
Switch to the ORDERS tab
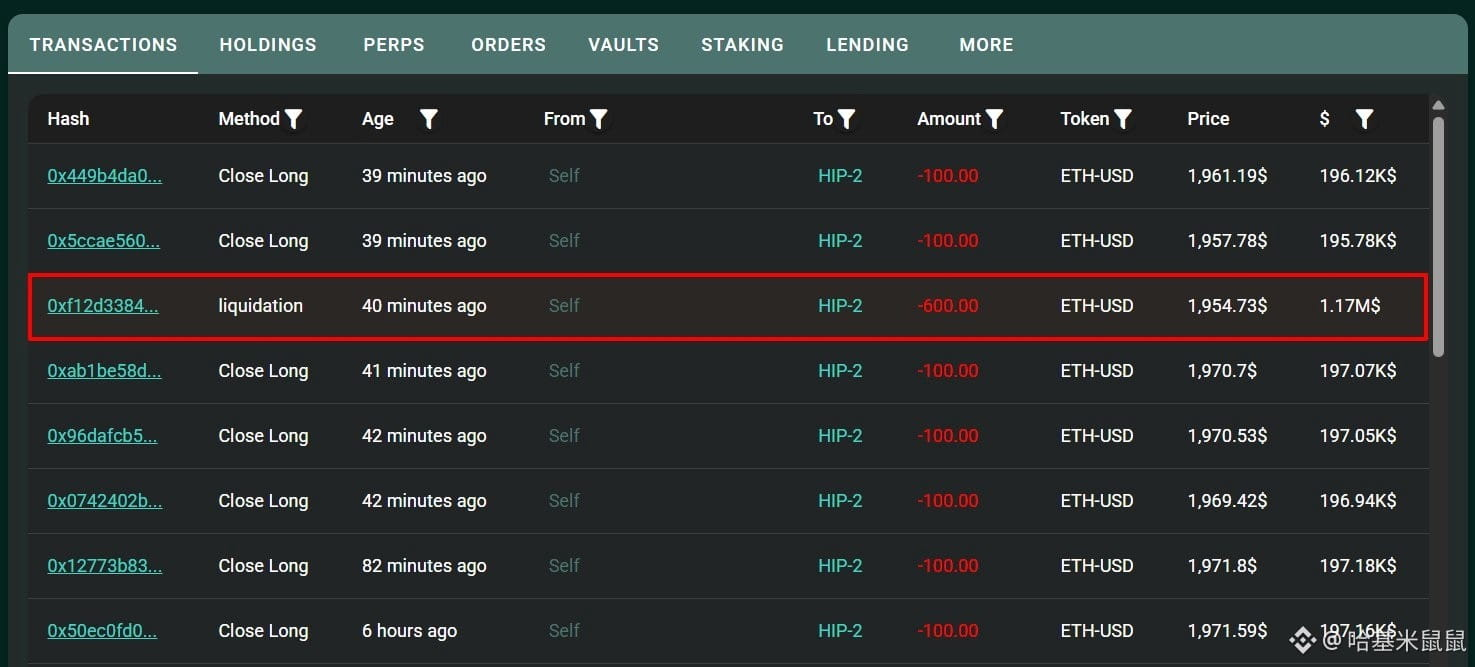[x=509, y=45]
